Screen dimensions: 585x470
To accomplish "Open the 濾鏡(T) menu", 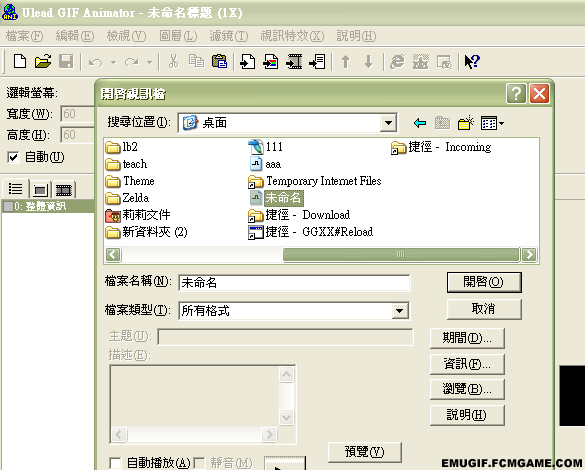I will 229,36.
